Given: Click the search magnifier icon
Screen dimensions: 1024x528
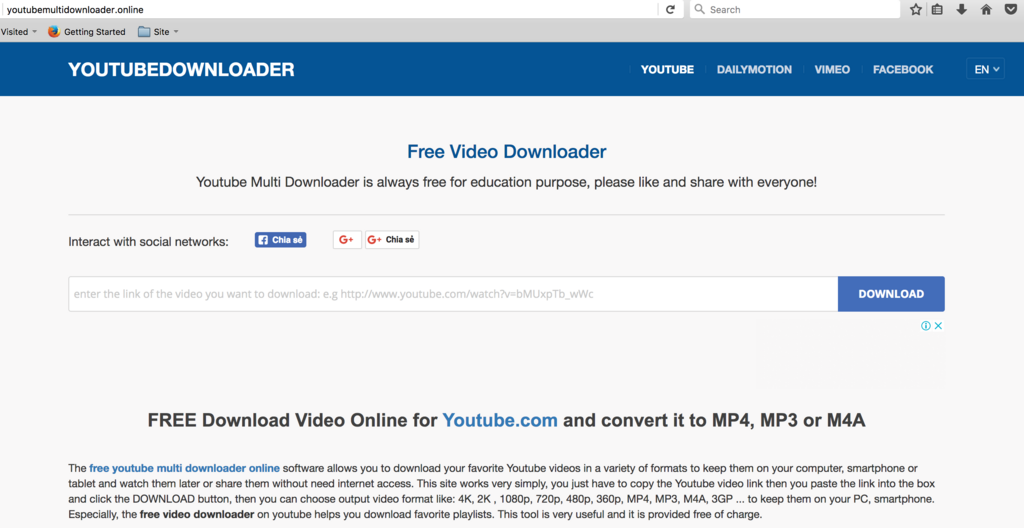Looking at the screenshot, I should [x=699, y=9].
